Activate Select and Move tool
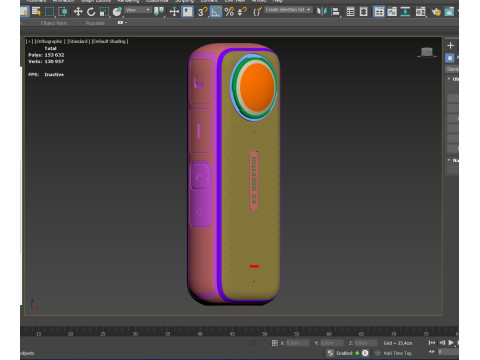Viewport: 480px width, 360px height. coord(78,12)
